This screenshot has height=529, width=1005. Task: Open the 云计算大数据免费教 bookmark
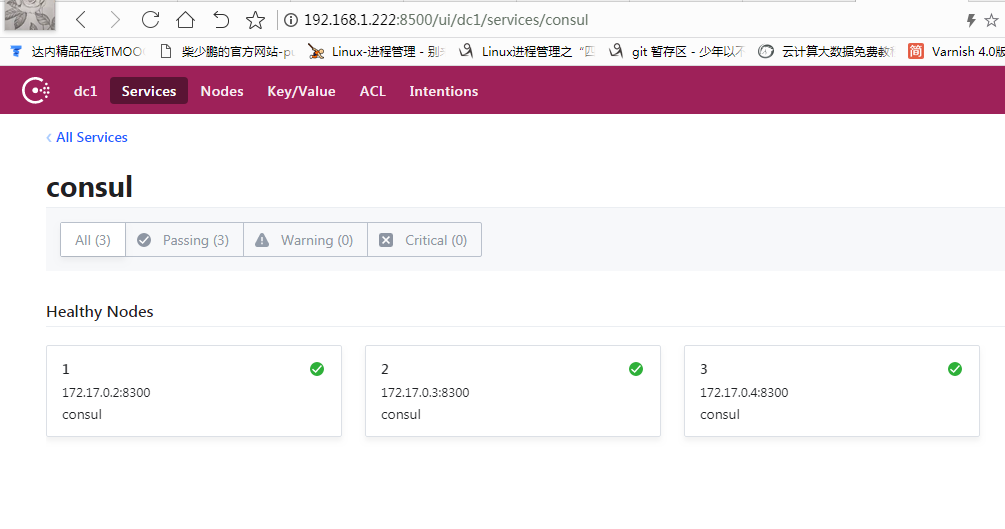pyautogui.click(x=827, y=51)
